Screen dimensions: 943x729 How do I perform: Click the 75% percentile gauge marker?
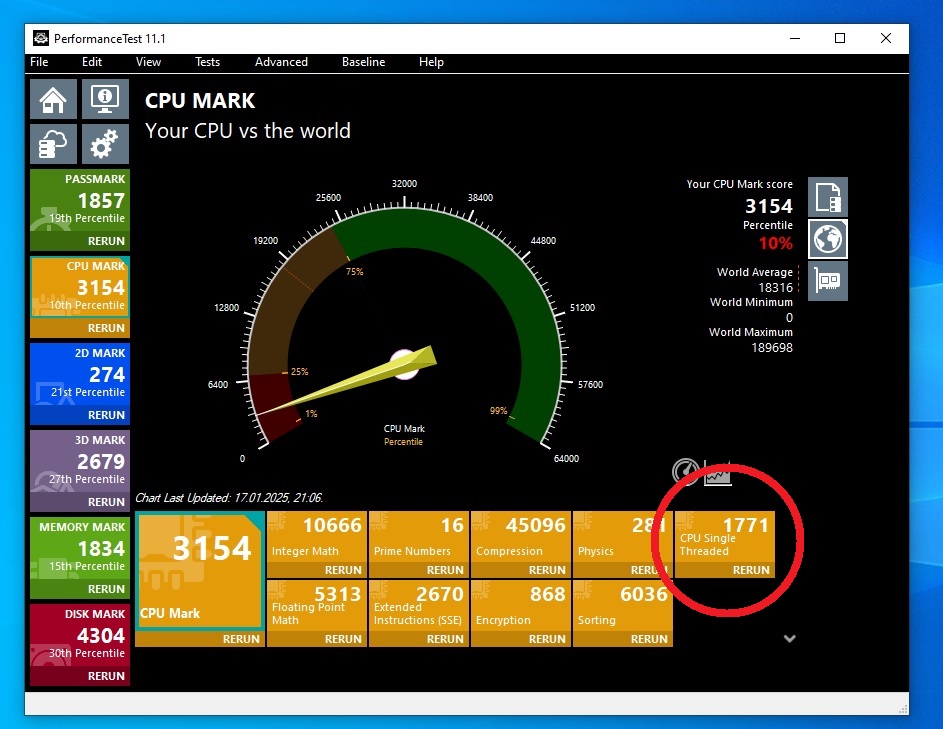click(x=354, y=272)
